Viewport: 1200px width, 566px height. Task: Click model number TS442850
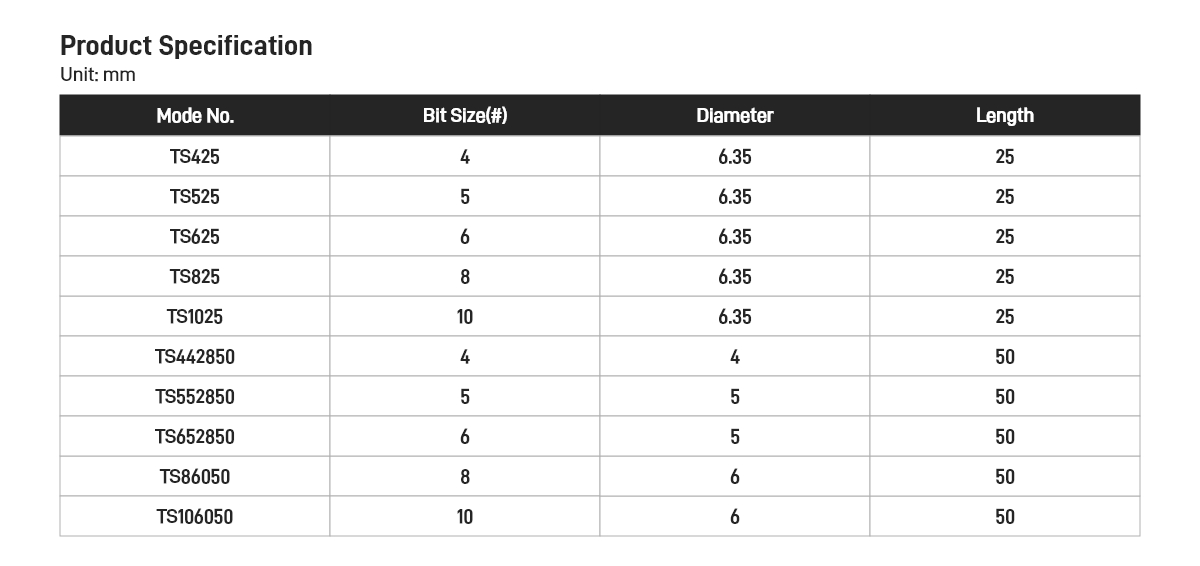[x=195, y=357]
